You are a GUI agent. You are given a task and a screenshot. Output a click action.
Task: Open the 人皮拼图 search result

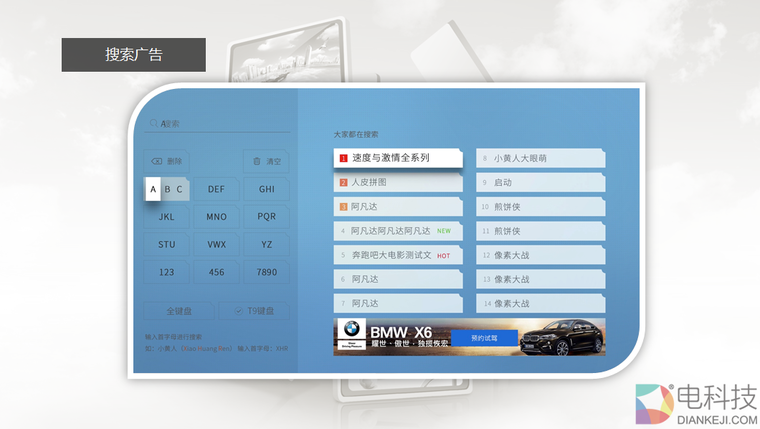pyautogui.click(x=398, y=183)
